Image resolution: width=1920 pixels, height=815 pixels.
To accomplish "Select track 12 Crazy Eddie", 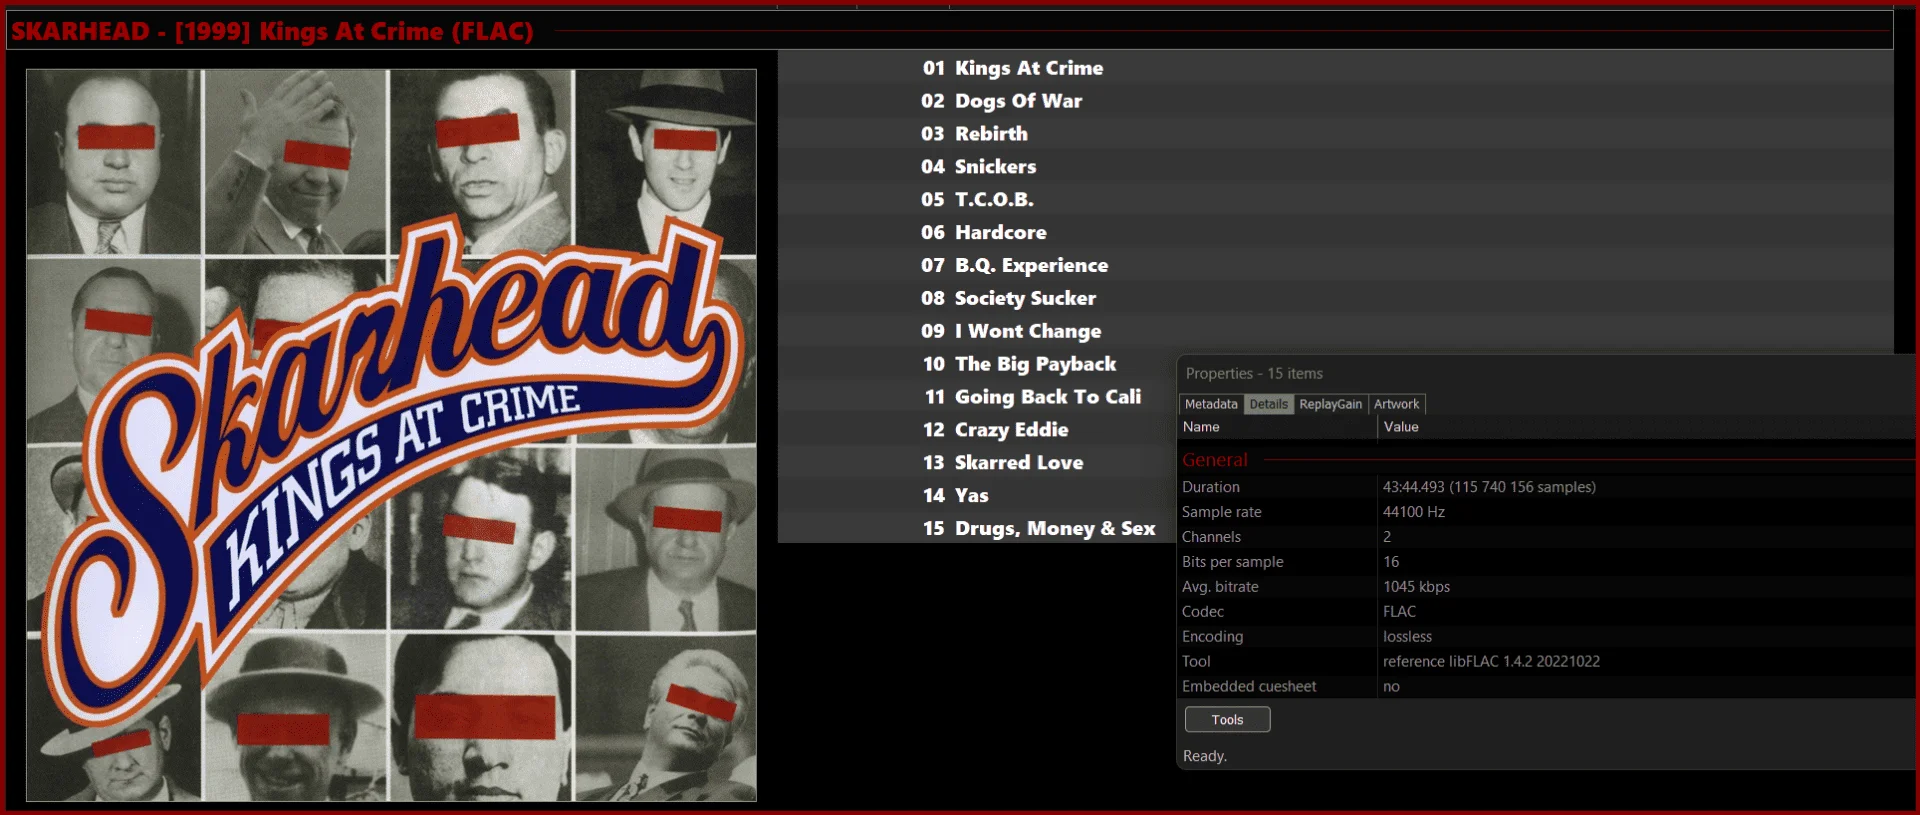I will click(995, 430).
